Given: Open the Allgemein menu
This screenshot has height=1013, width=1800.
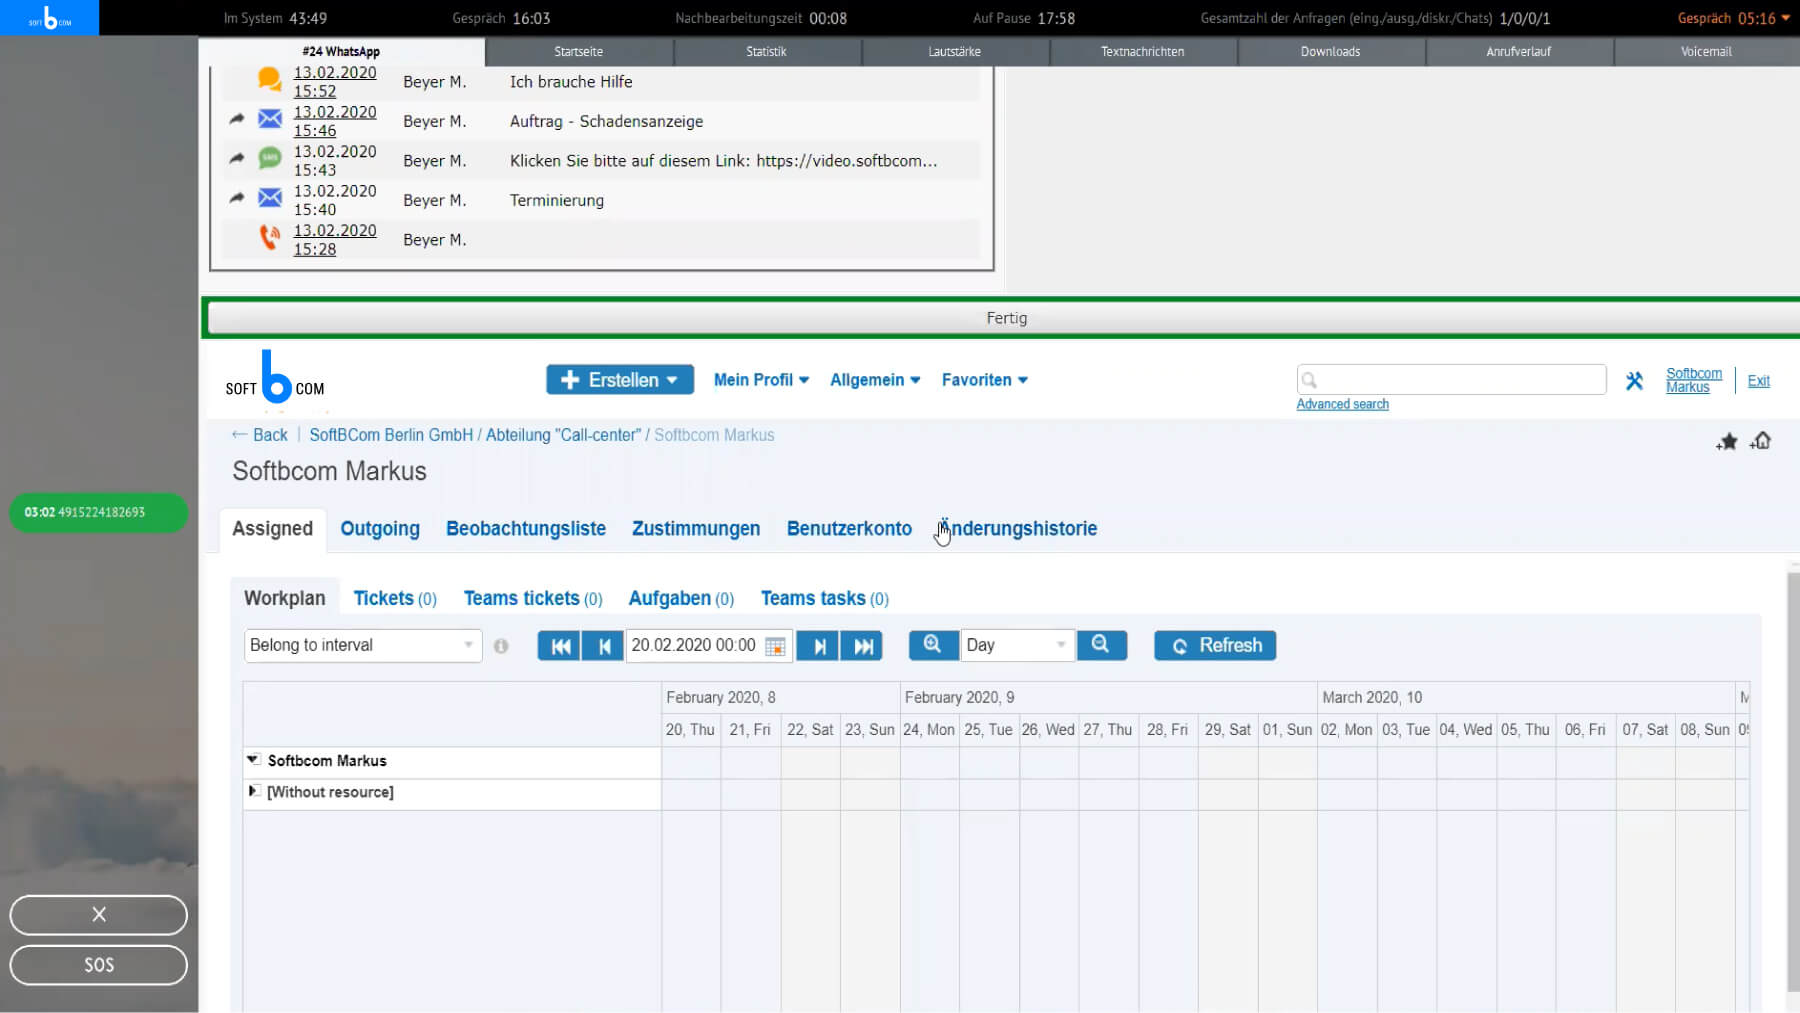Looking at the screenshot, I should pyautogui.click(x=875, y=380).
